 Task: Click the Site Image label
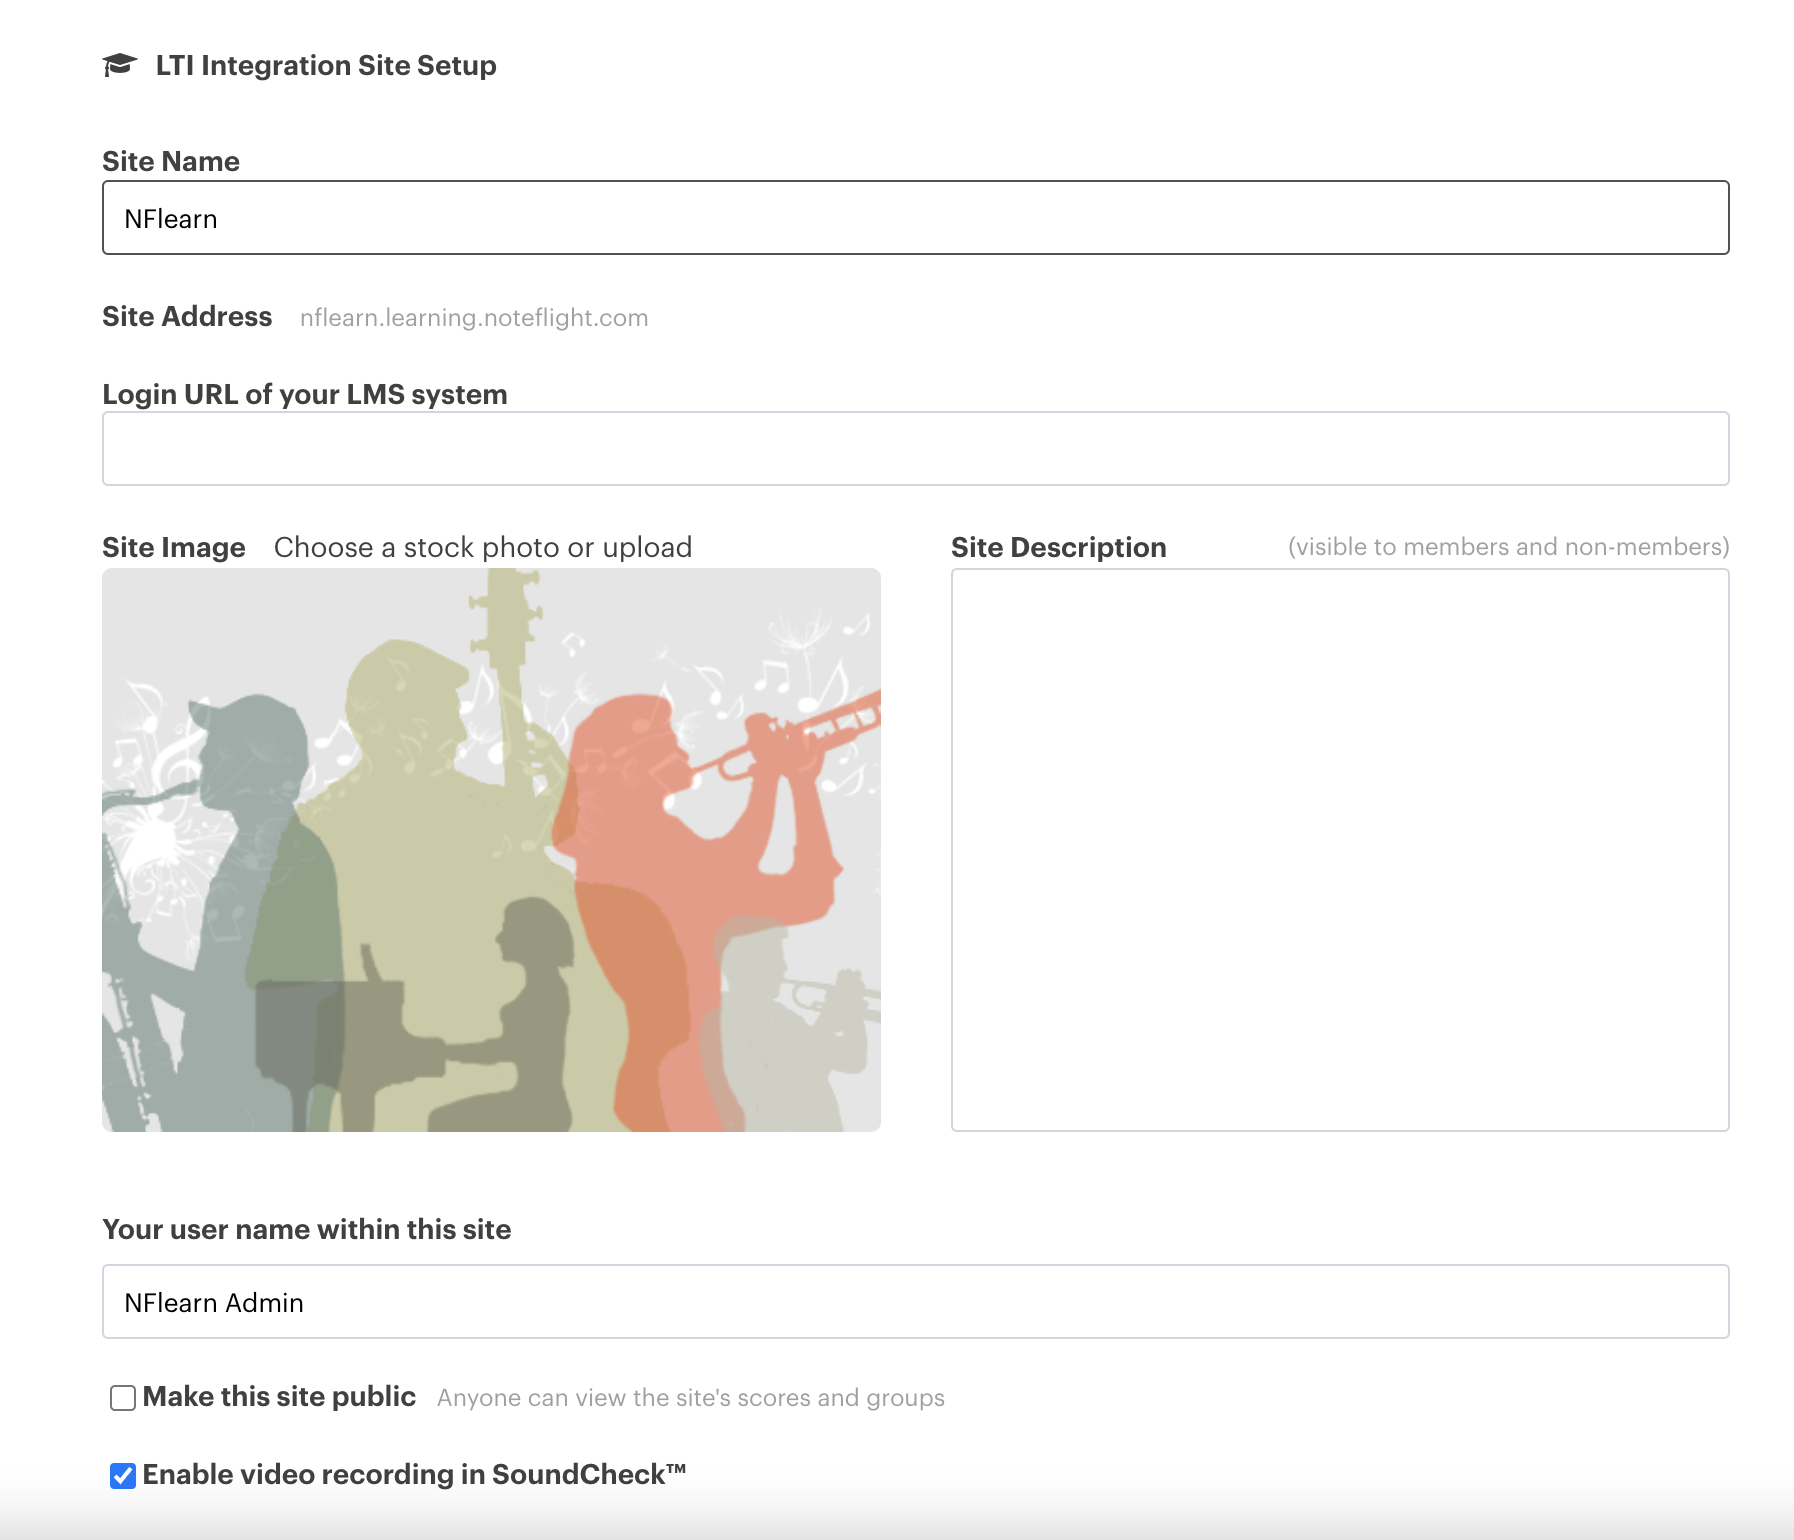(174, 547)
